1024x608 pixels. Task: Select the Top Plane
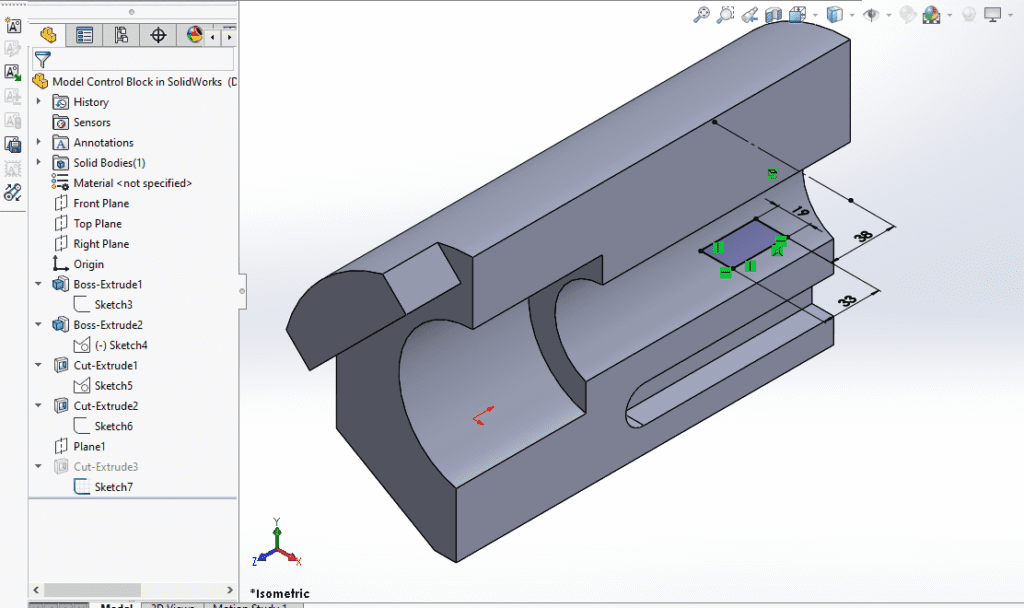97,223
